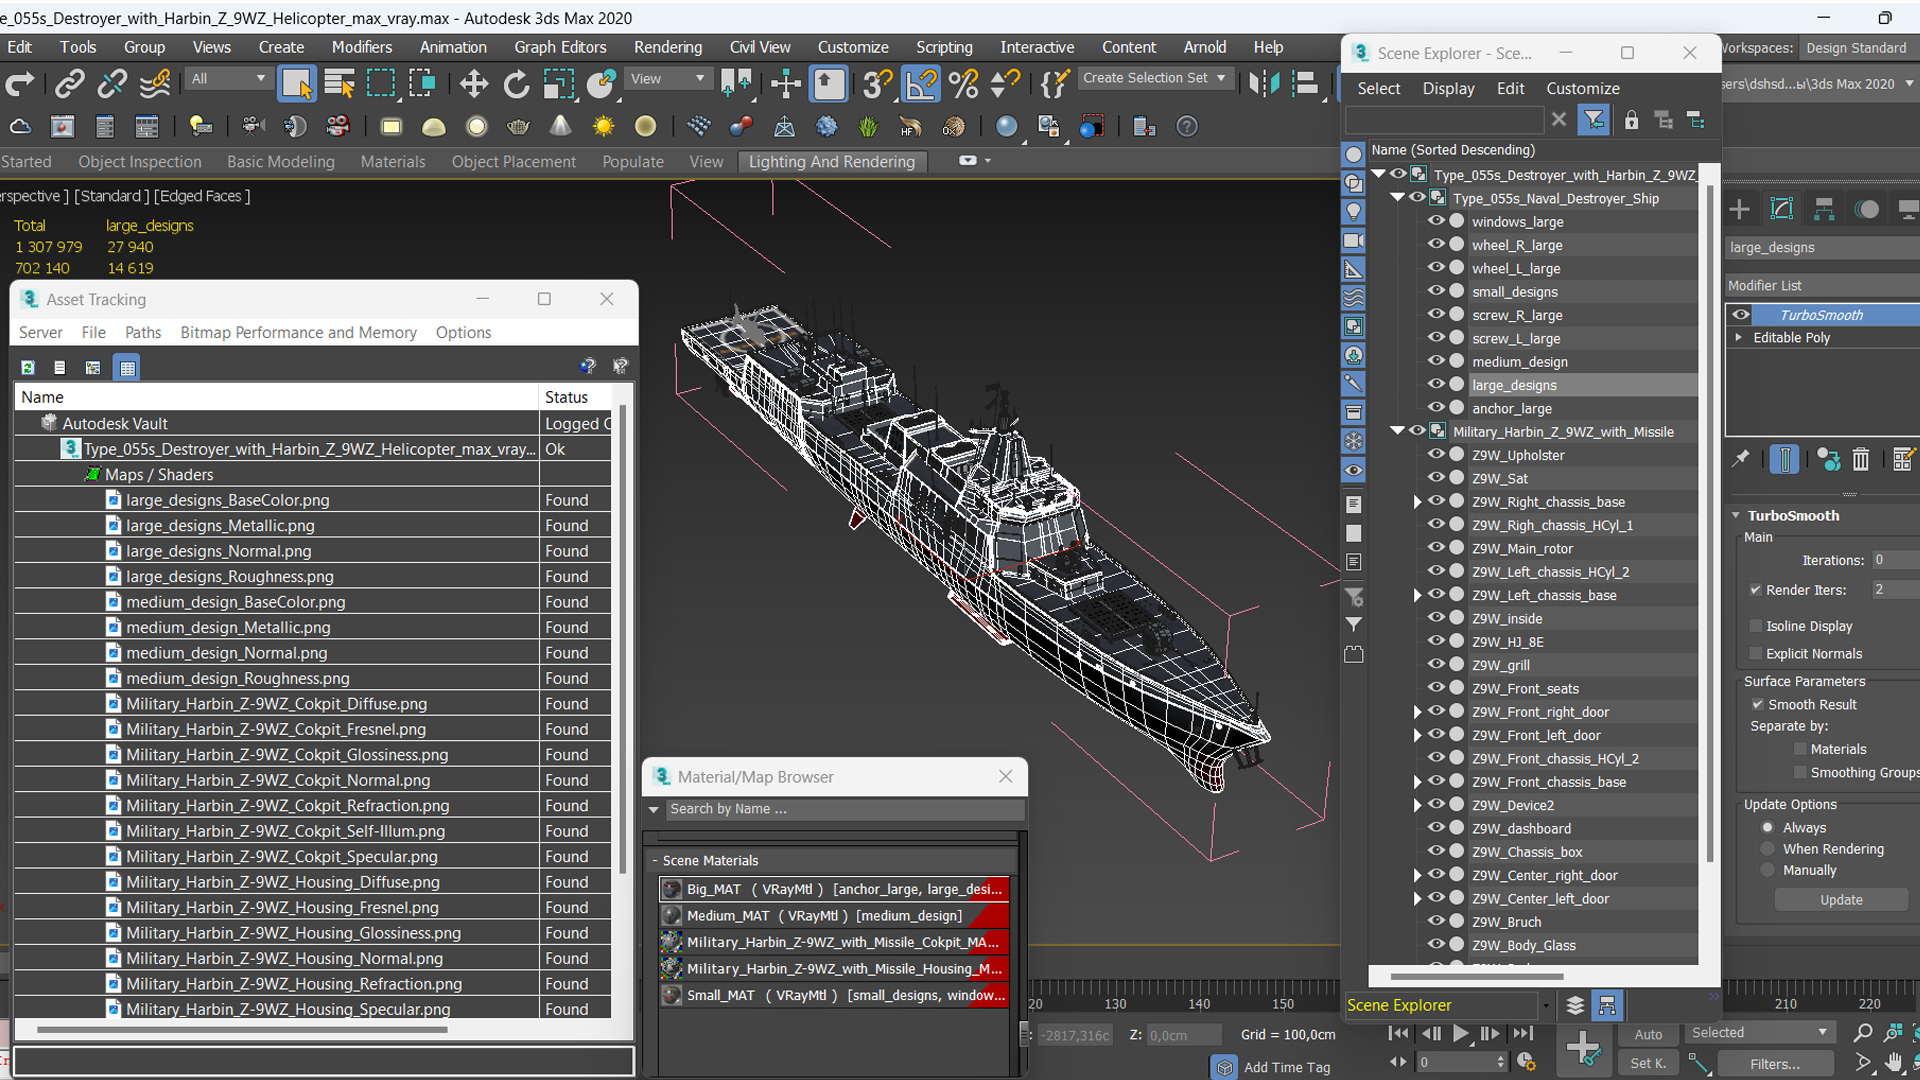
Task: Expand the Editable Poly modifier entry
Action: pyautogui.click(x=1739, y=337)
